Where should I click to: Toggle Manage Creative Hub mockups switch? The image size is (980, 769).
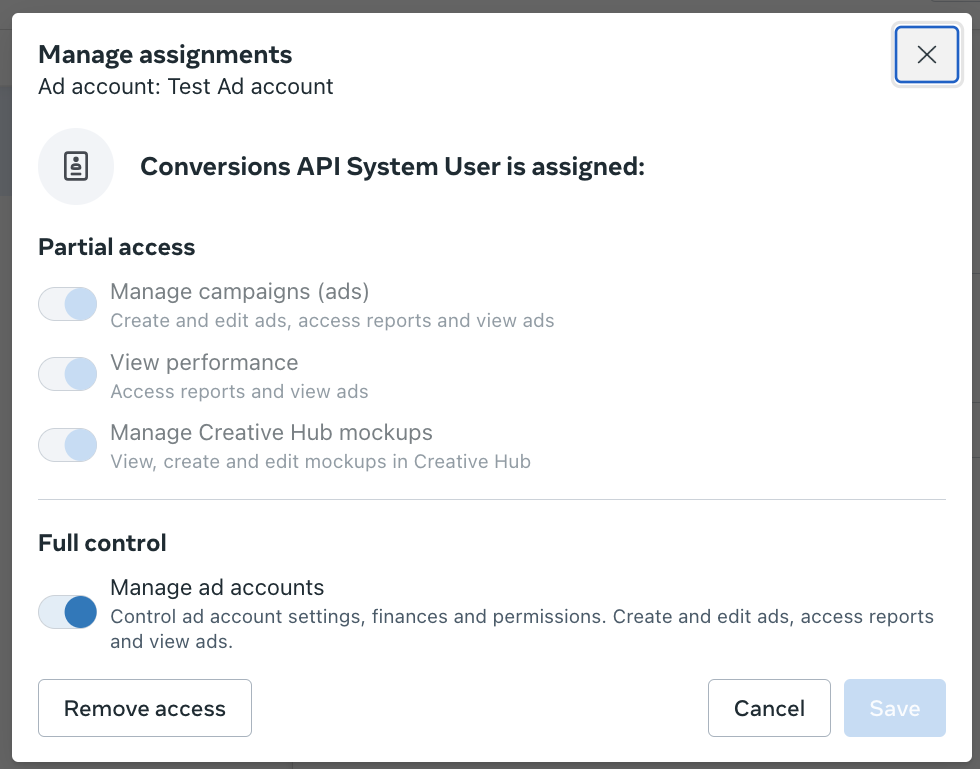coord(68,445)
